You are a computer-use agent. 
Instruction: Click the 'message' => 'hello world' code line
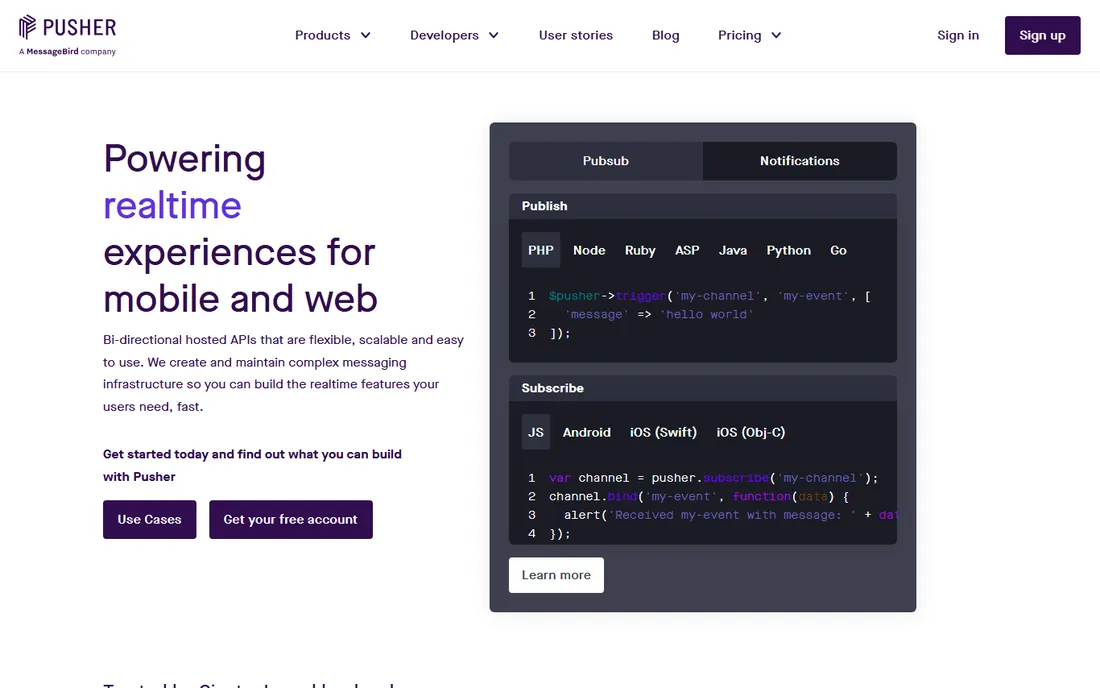pos(658,314)
